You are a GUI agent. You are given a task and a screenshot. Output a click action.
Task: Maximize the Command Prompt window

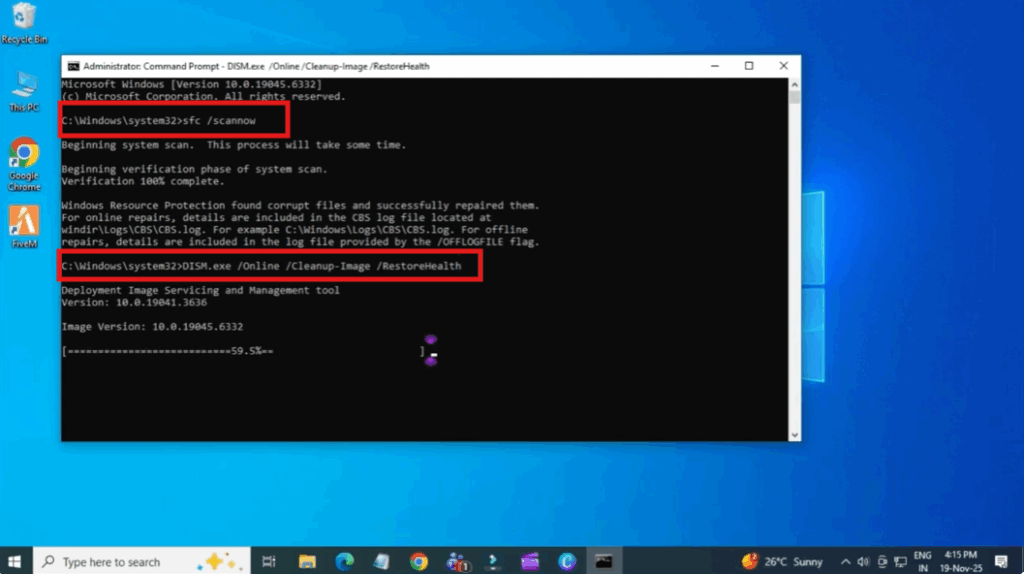[x=749, y=66]
